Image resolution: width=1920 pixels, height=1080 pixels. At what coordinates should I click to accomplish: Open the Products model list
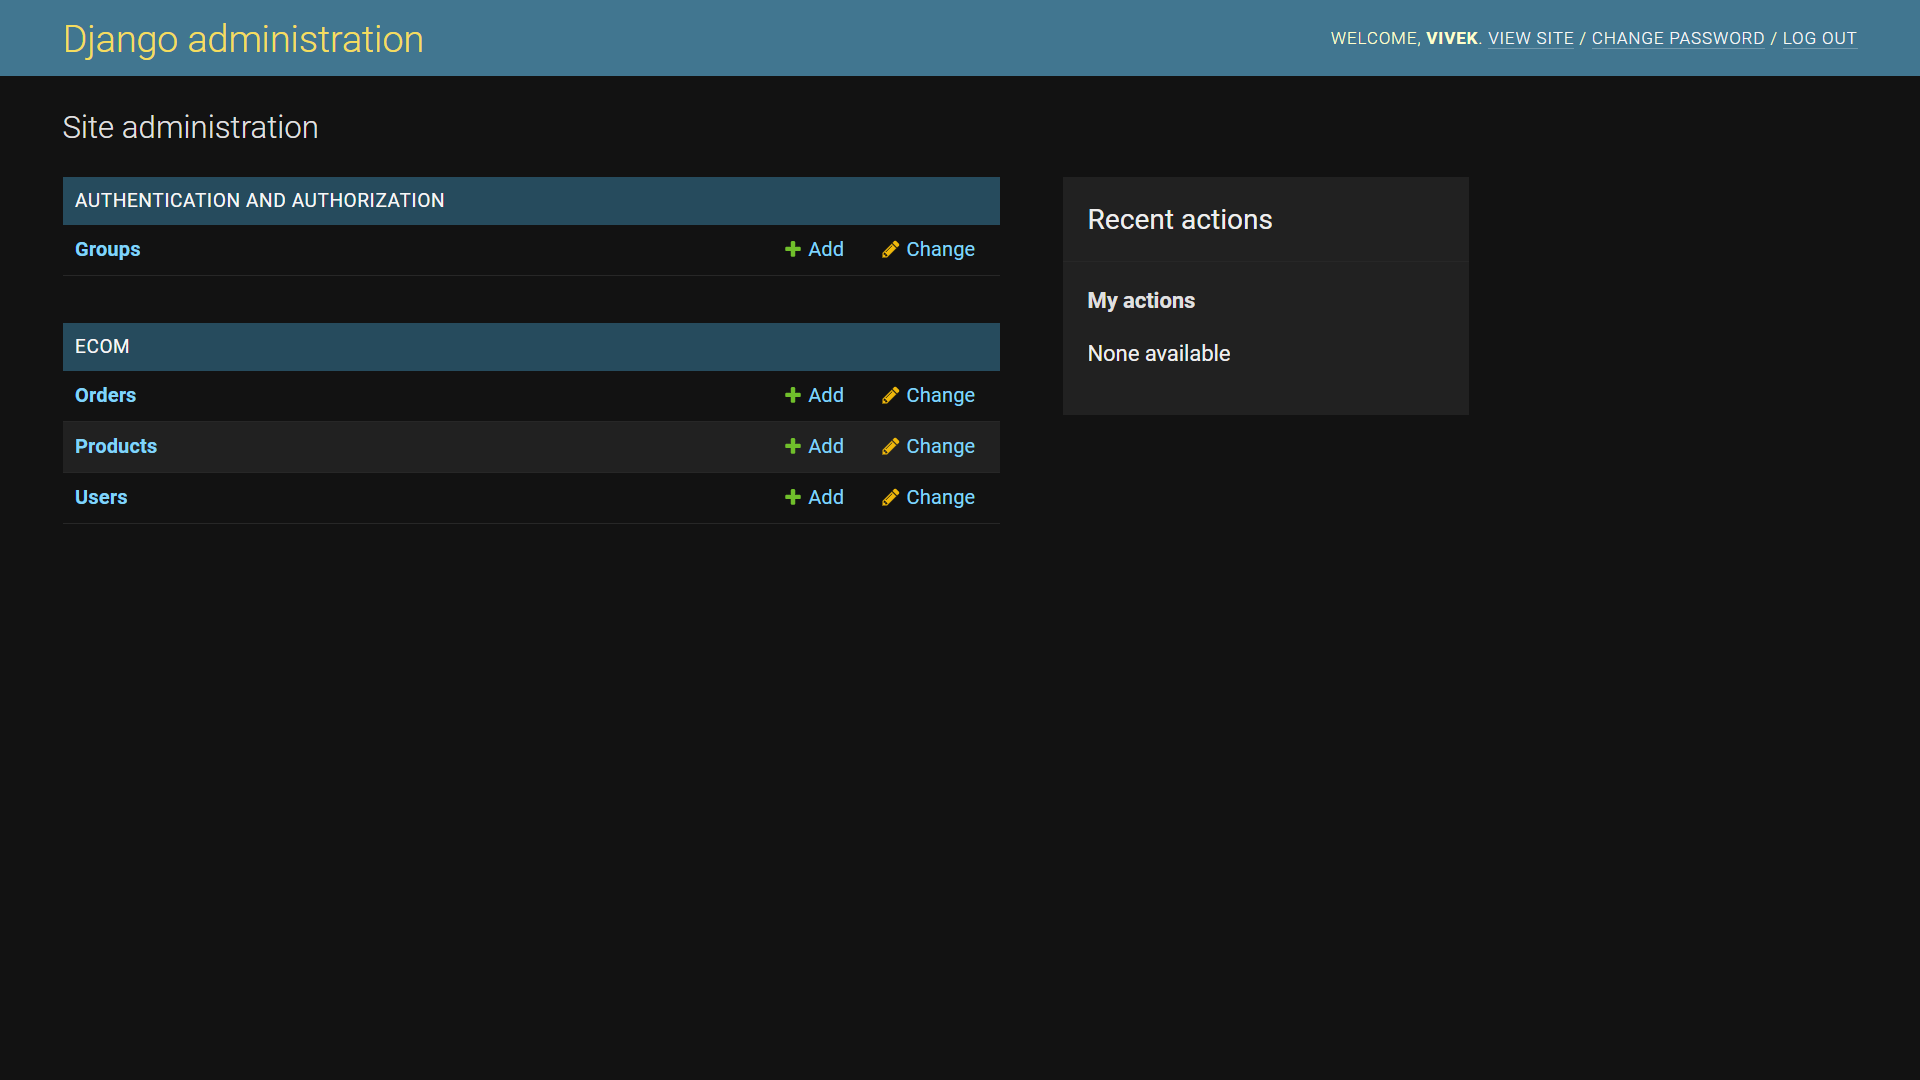click(116, 446)
